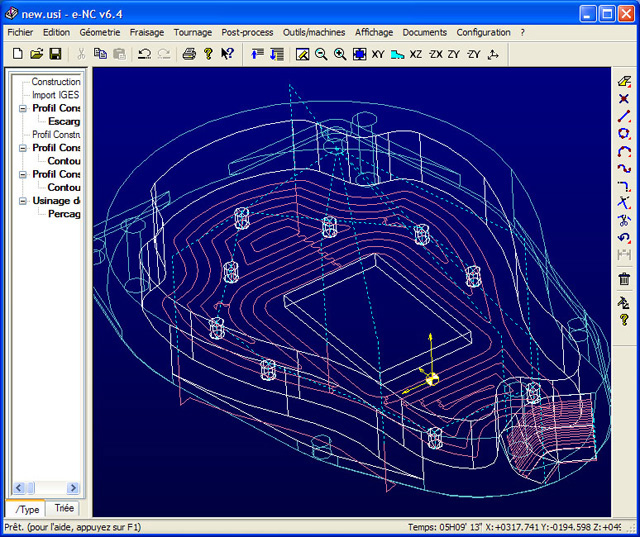Move operation up with the blue up-arrow icon

[257, 54]
